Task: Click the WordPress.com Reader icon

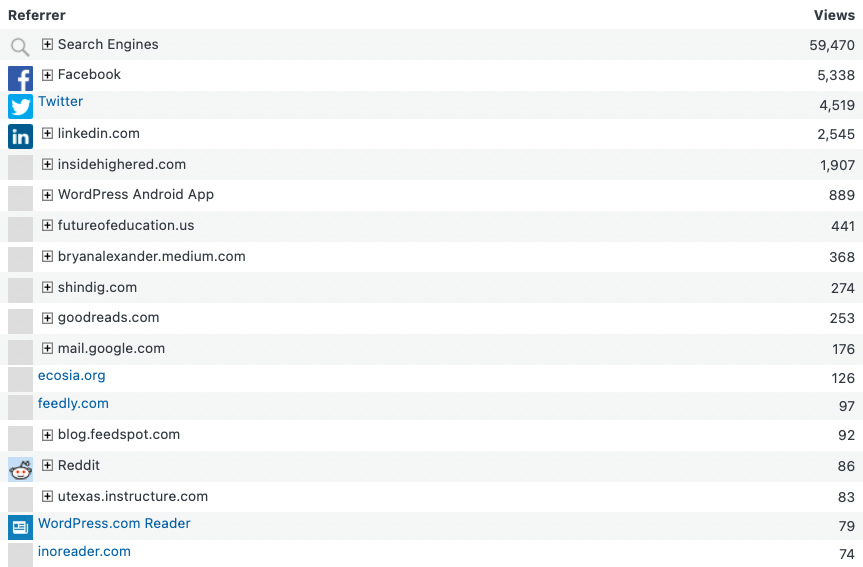Action: tap(20, 527)
